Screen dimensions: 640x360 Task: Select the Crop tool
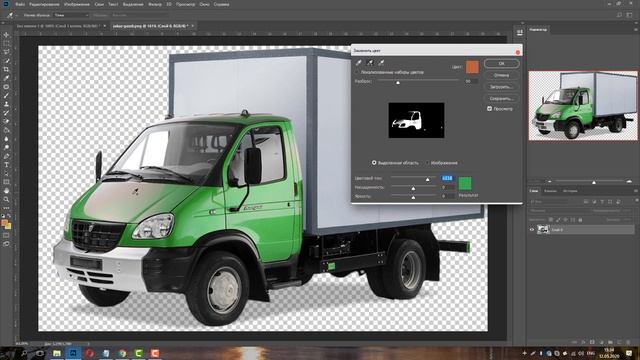click(x=7, y=69)
